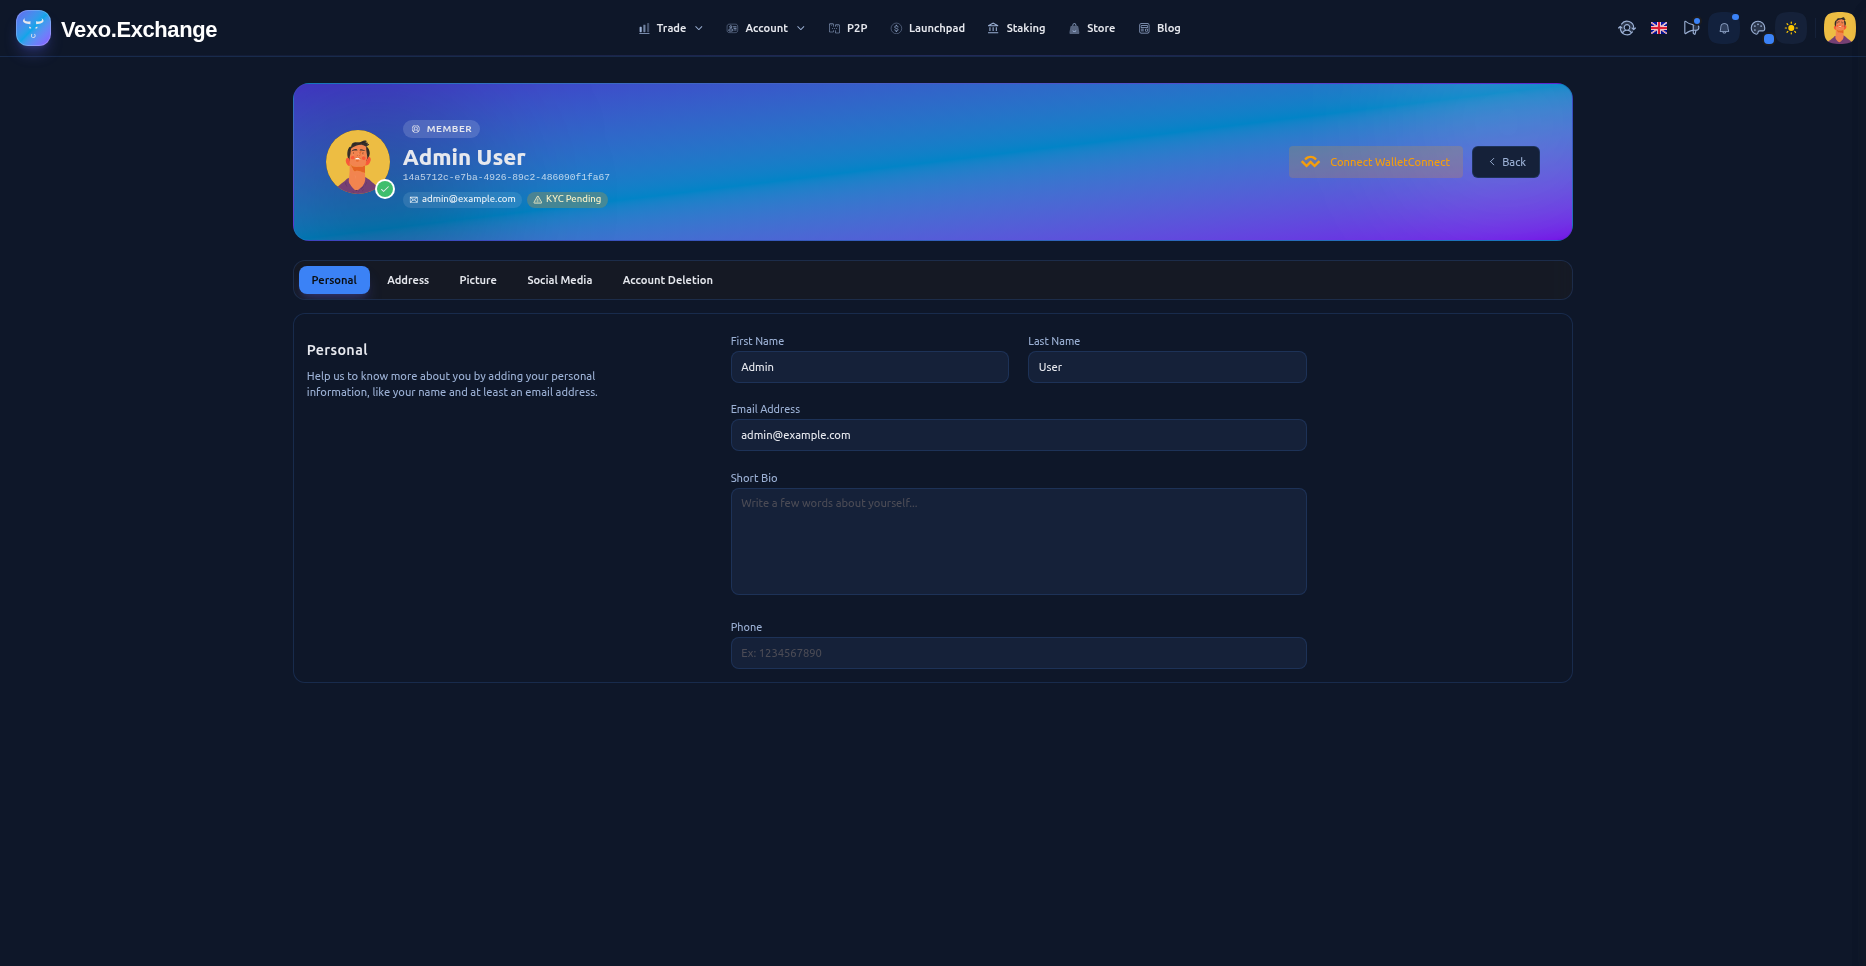The height and width of the screenshot is (966, 1866).
Task: Click the Vexo.Exchange brand name
Action: point(139,29)
